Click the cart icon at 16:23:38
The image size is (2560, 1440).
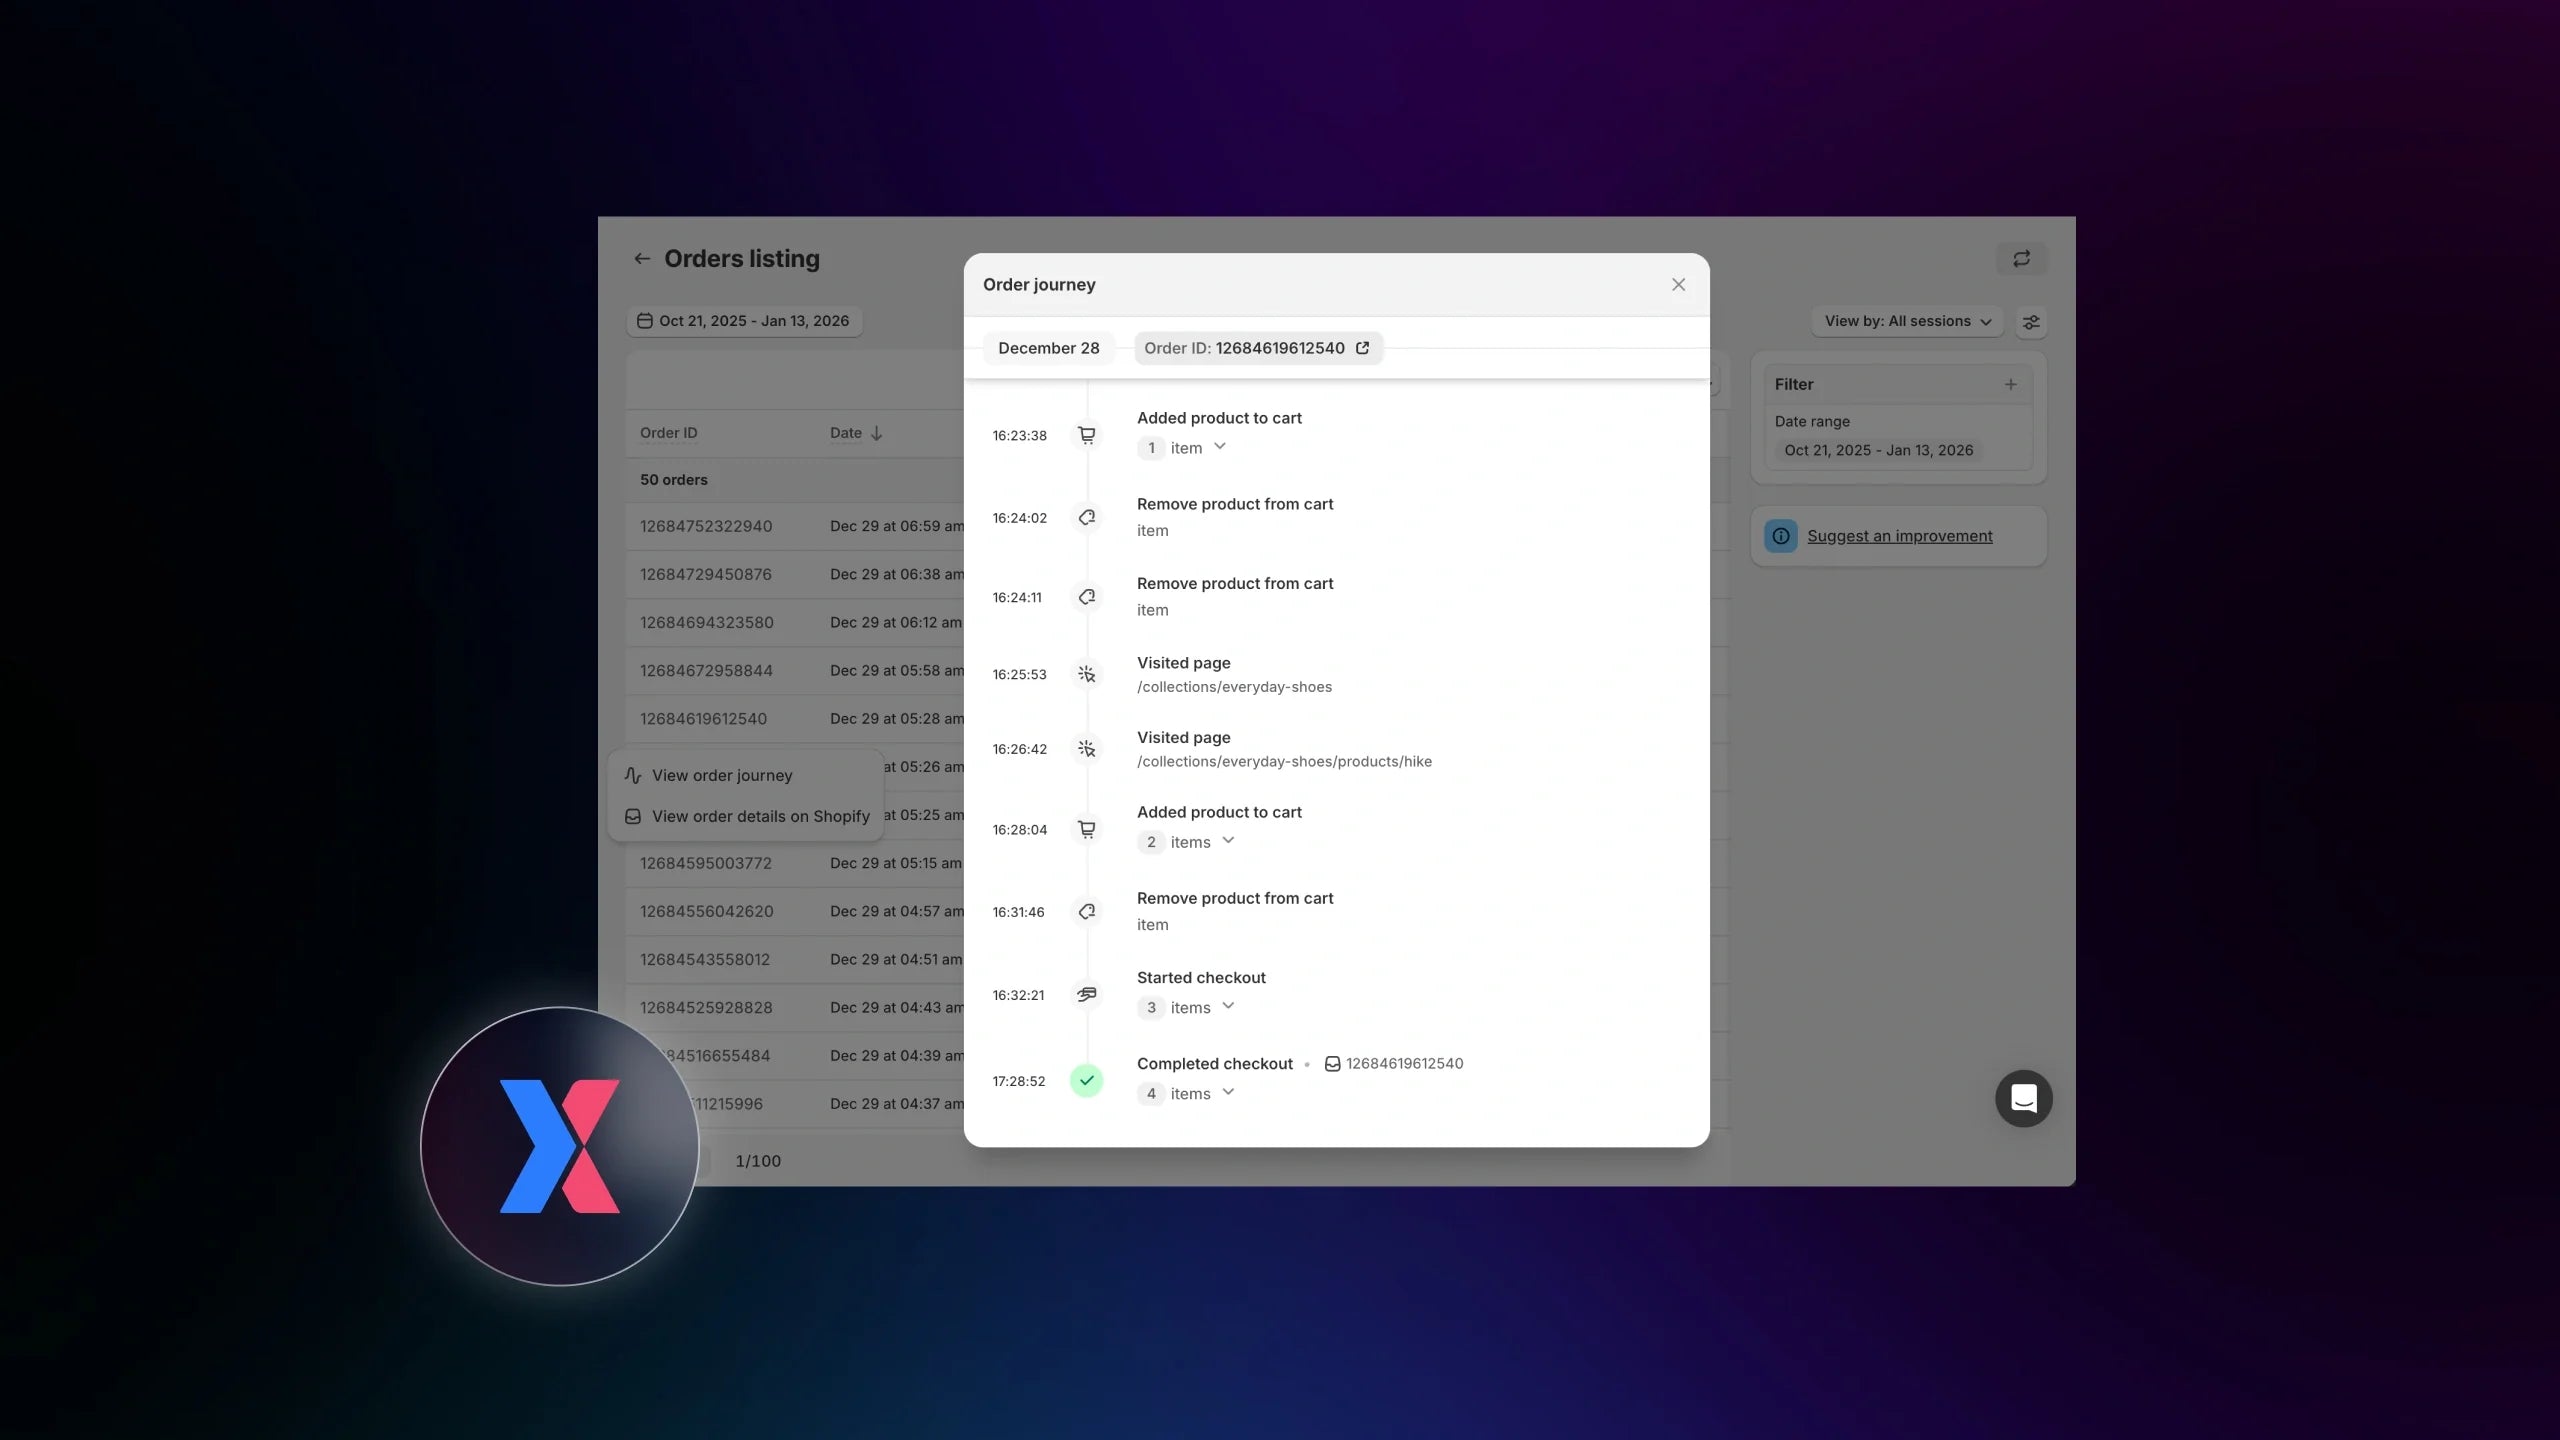click(x=1086, y=435)
